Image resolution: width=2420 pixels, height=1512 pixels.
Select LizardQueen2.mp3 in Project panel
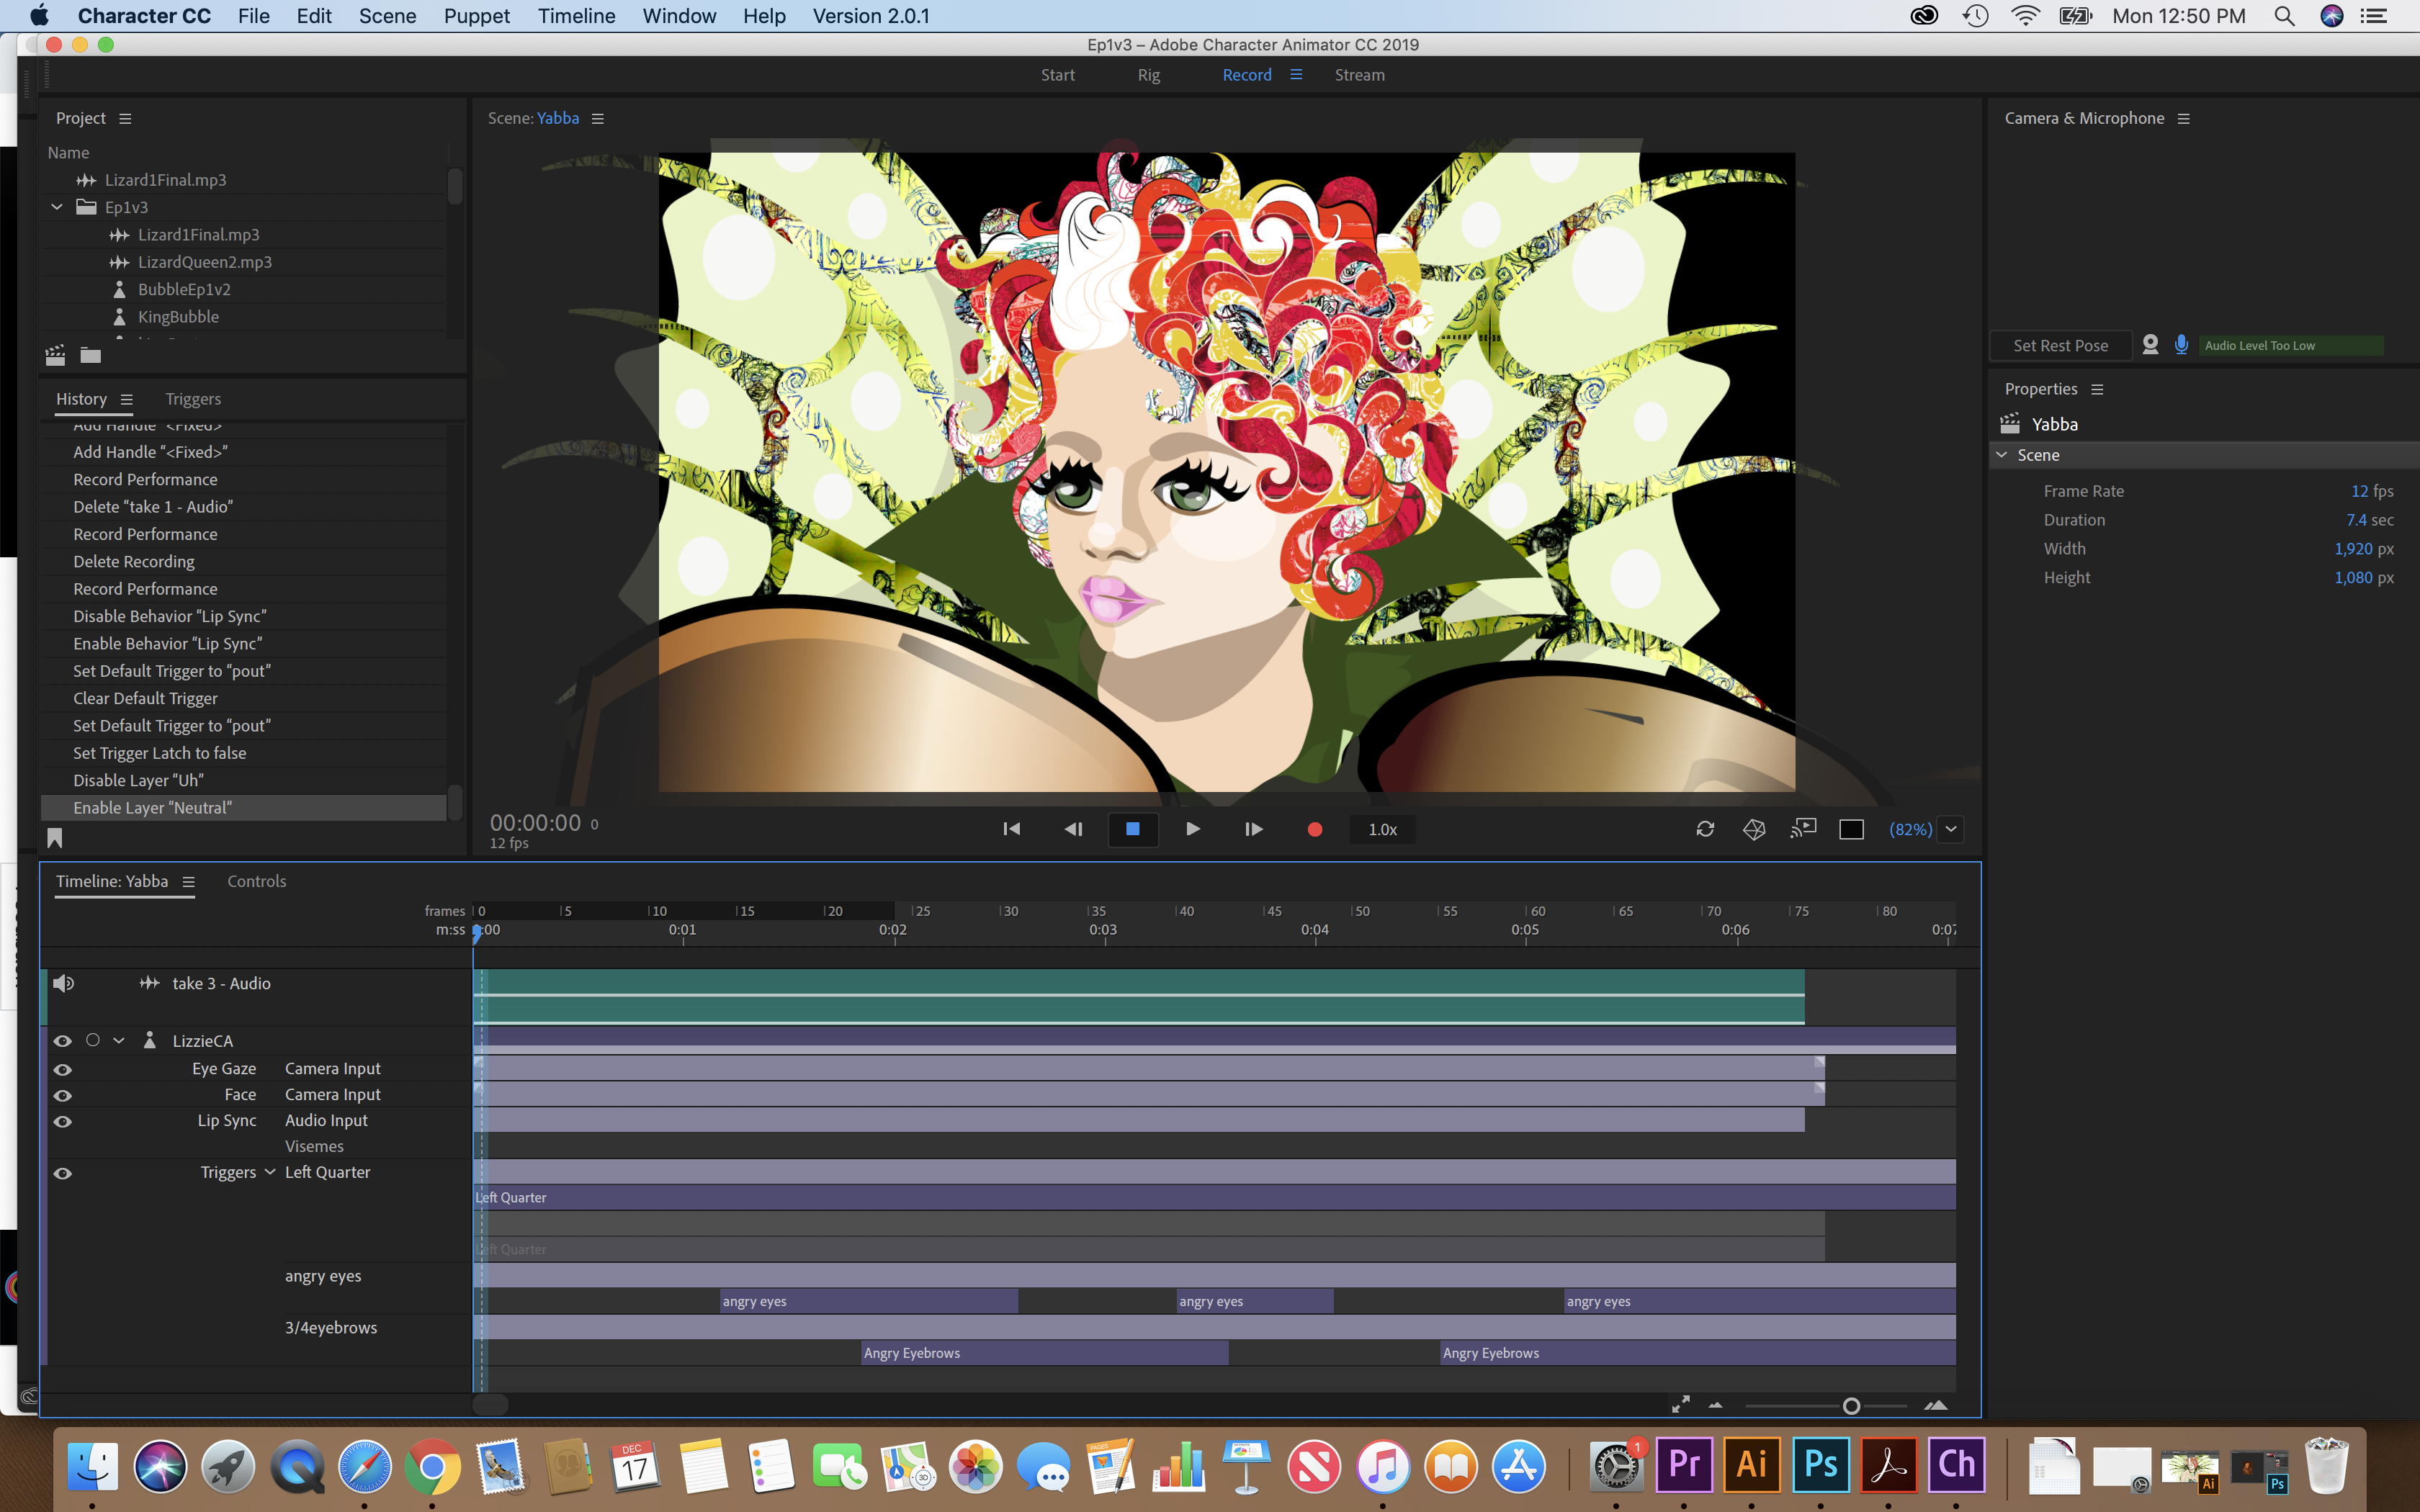(x=204, y=262)
